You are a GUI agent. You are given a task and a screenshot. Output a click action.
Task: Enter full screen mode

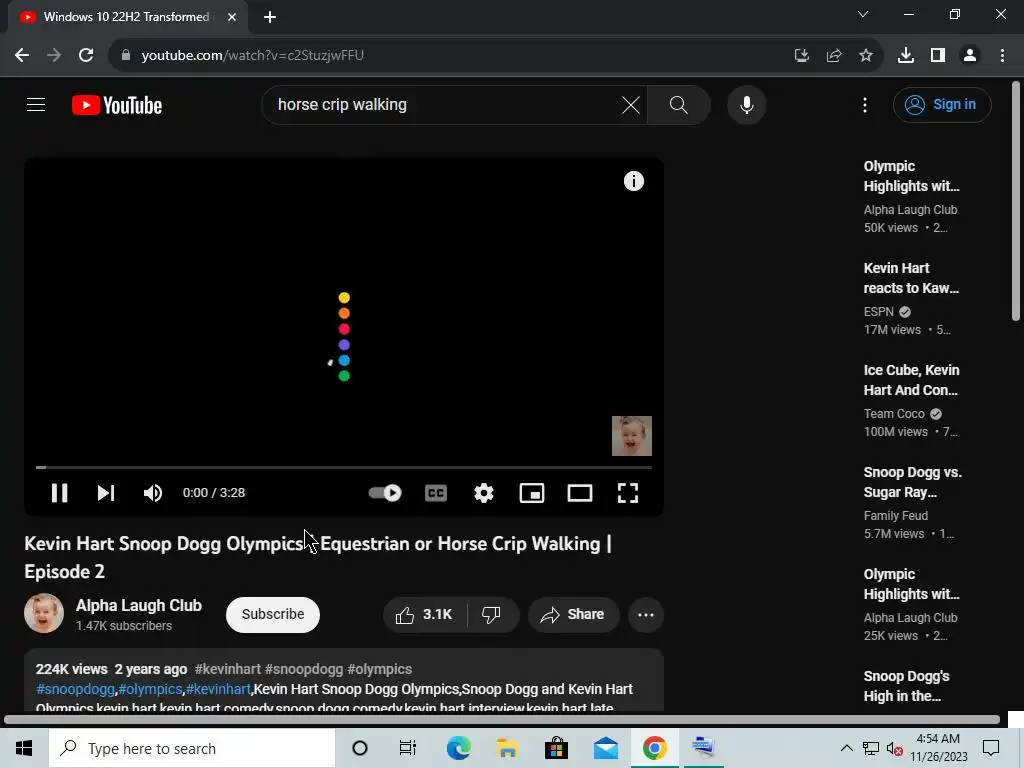coord(628,492)
